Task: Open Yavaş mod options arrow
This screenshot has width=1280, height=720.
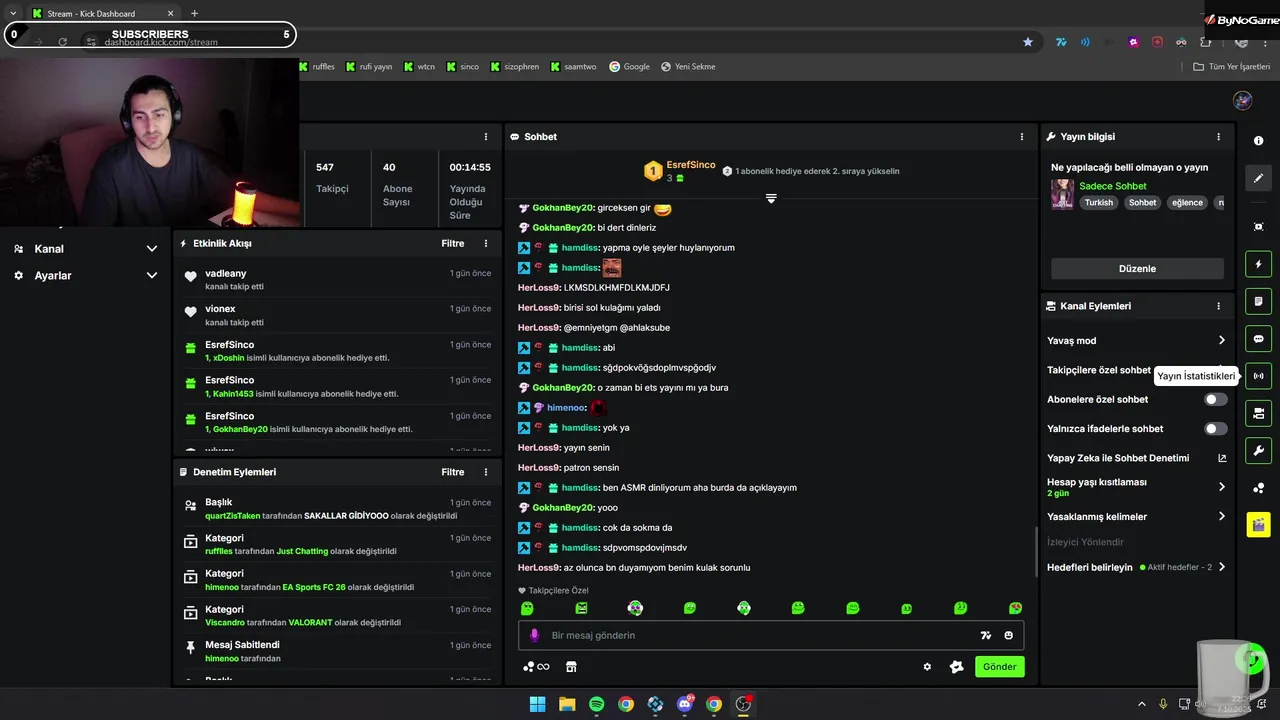Action: 1221,341
